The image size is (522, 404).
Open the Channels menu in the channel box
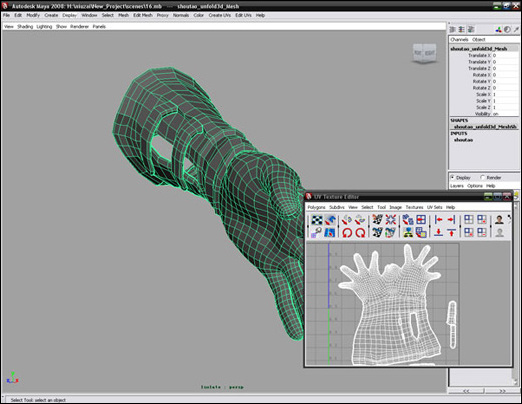[x=459, y=40]
